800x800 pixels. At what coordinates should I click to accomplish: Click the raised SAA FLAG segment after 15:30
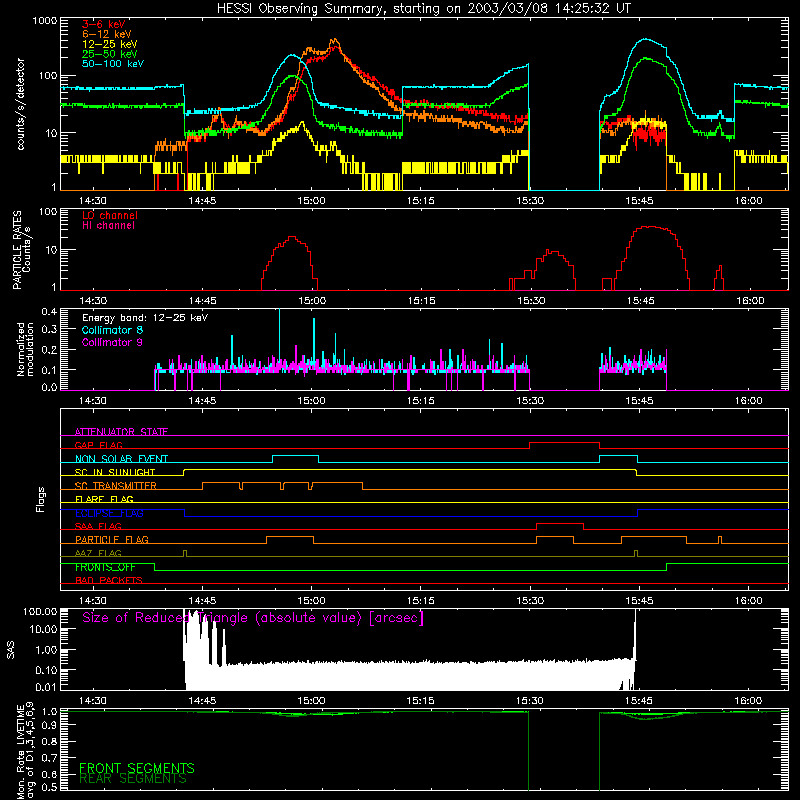pos(560,523)
